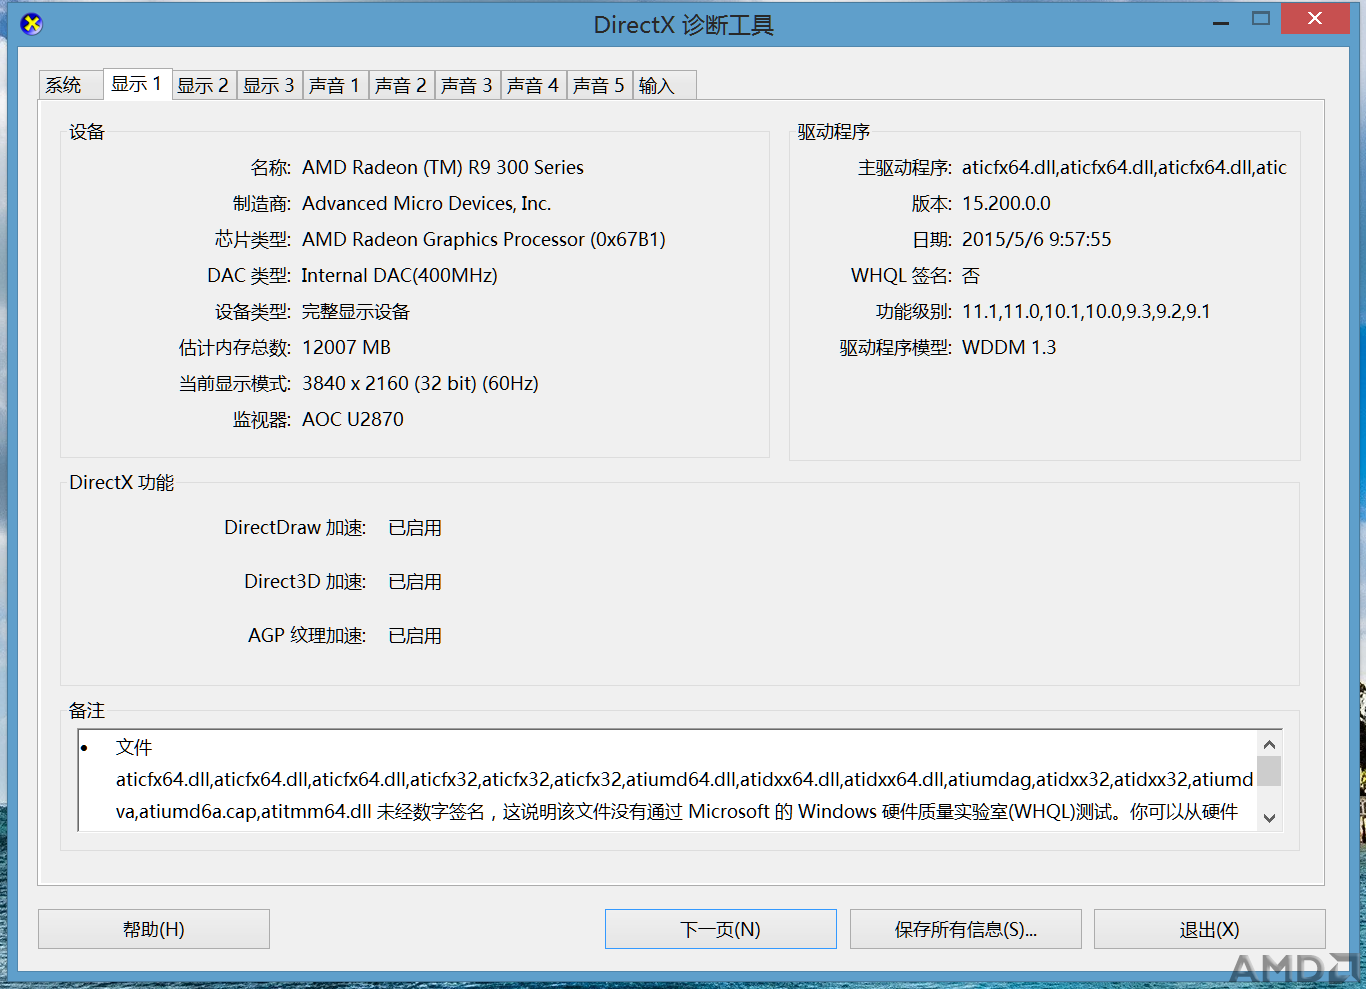Exit using 退出(X) button
This screenshot has width=1366, height=989.
(x=1210, y=929)
